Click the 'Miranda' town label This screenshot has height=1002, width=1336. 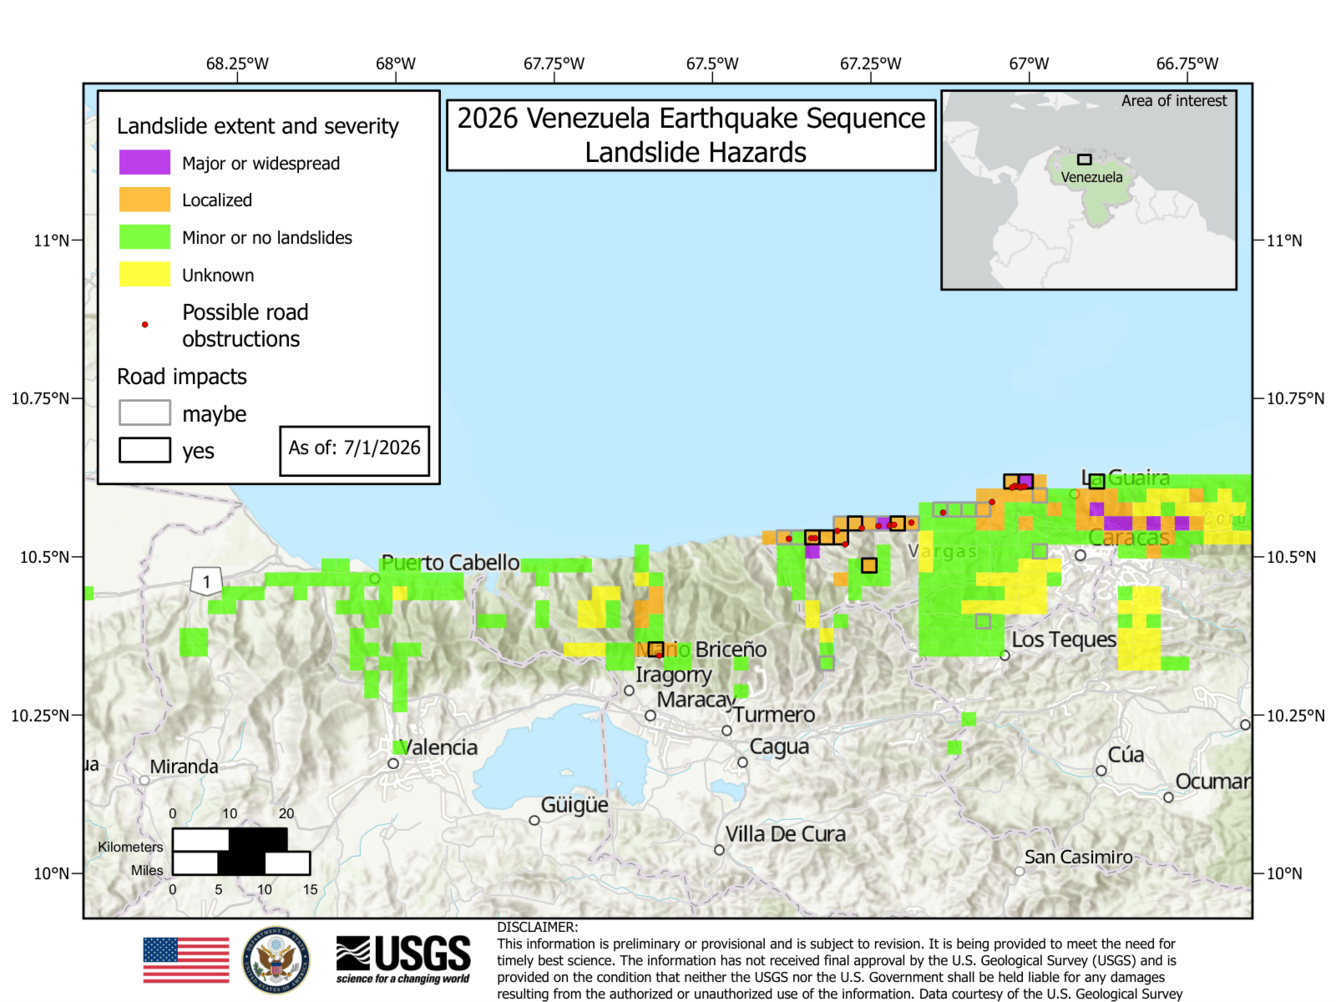pos(184,767)
